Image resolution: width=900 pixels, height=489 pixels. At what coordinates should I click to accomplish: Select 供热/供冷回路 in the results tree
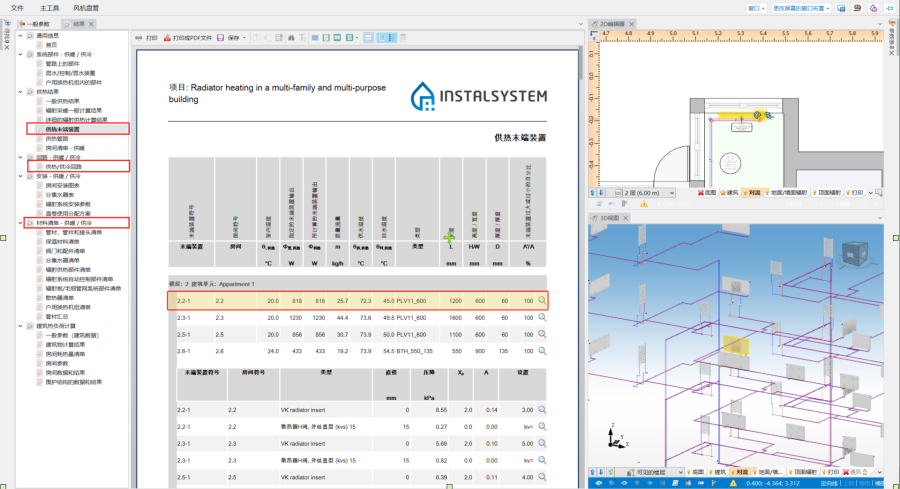click(64, 166)
